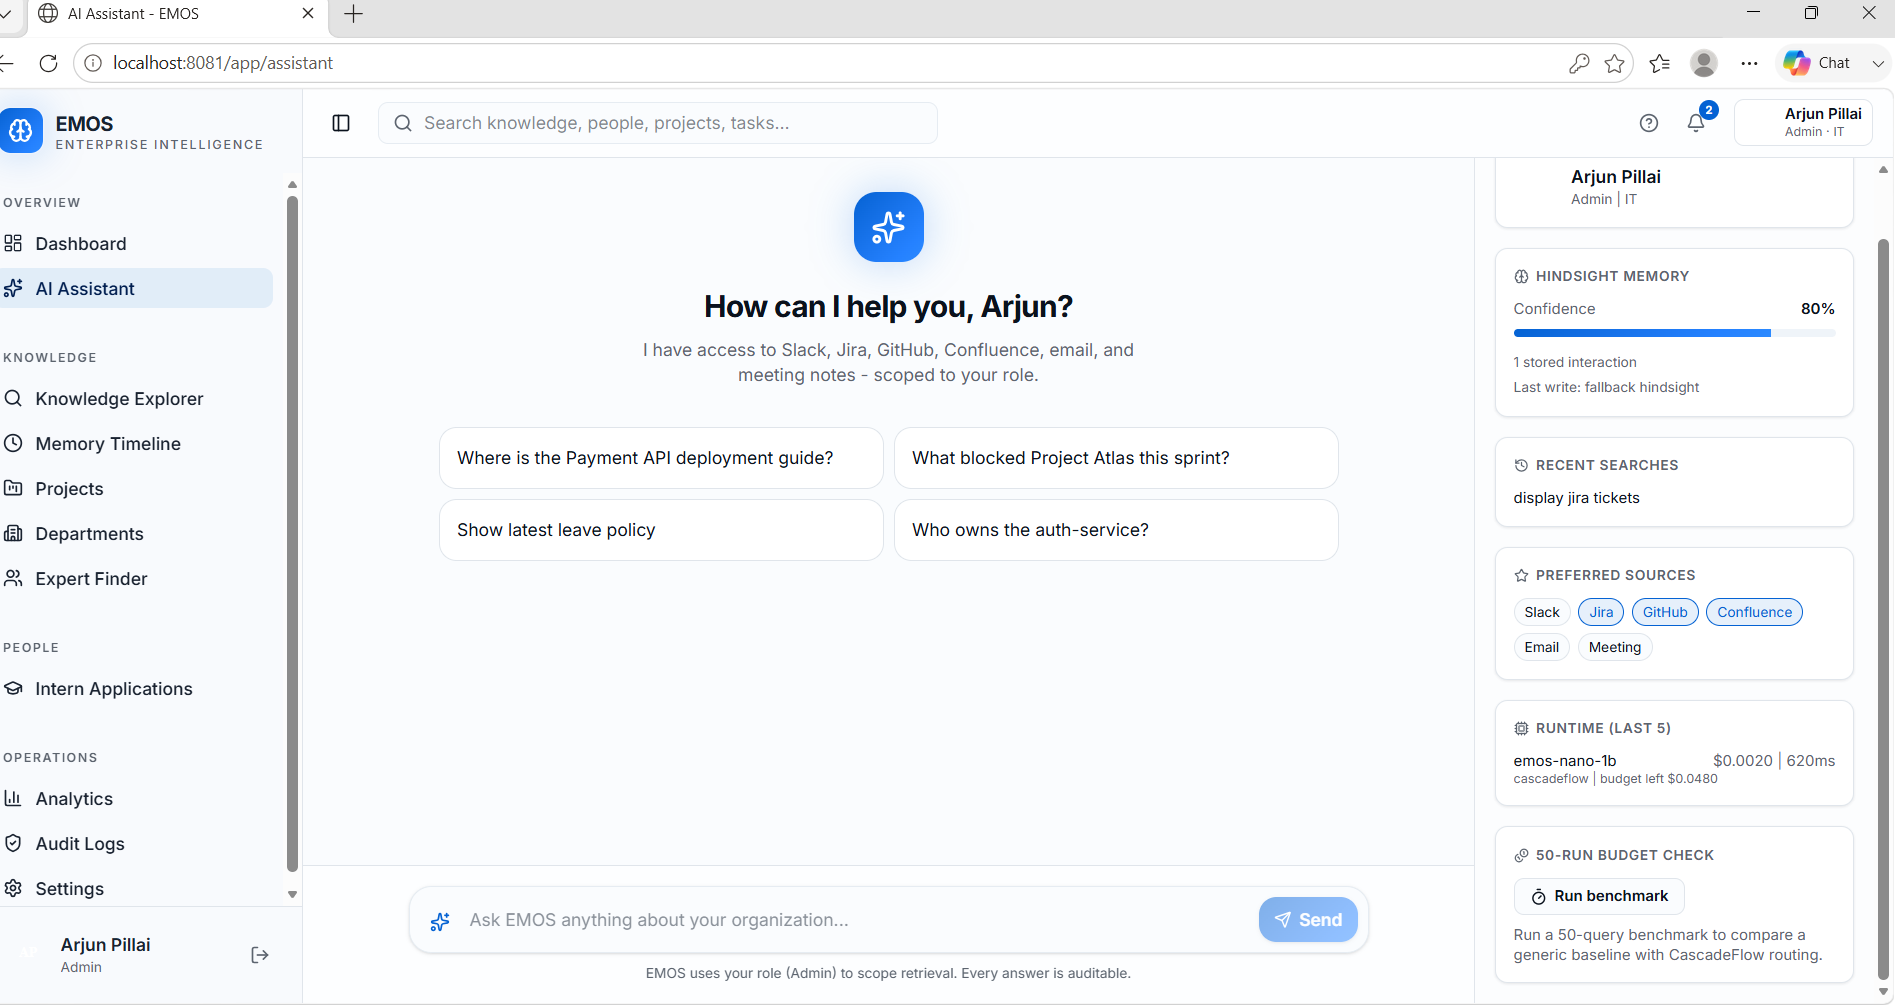
Task: Toggle the Confluence source chip
Action: [1754, 612]
